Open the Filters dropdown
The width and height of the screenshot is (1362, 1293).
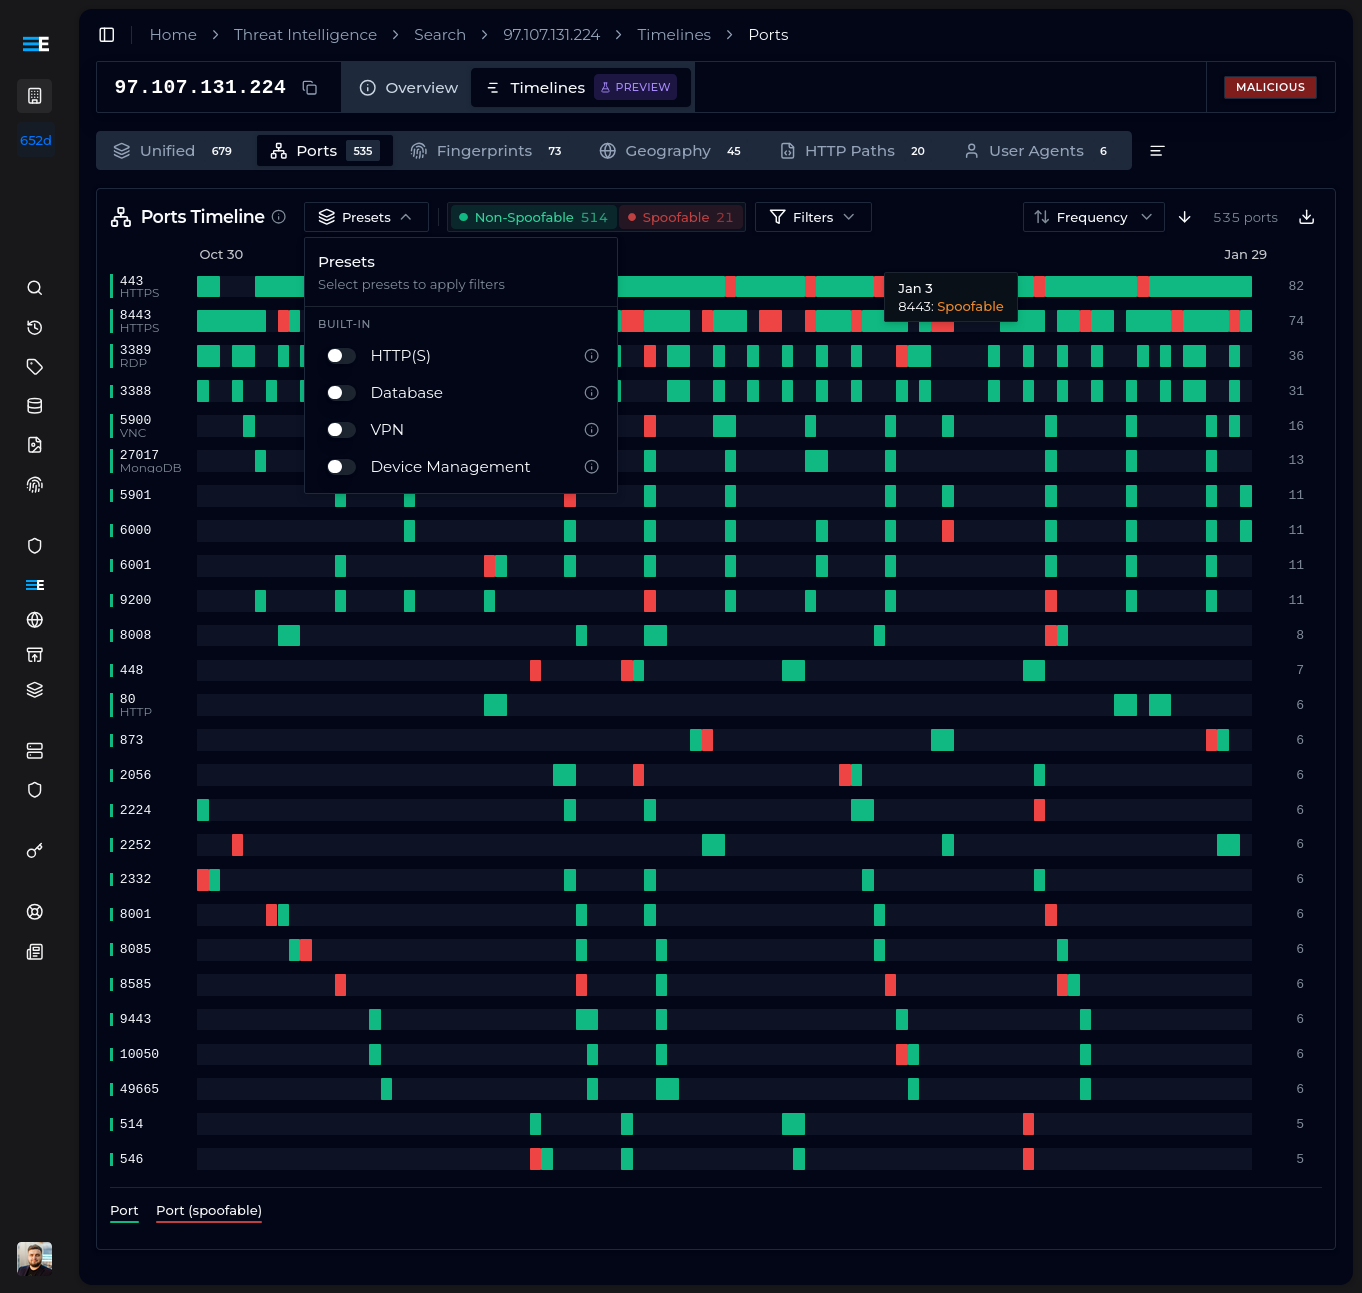(x=812, y=216)
